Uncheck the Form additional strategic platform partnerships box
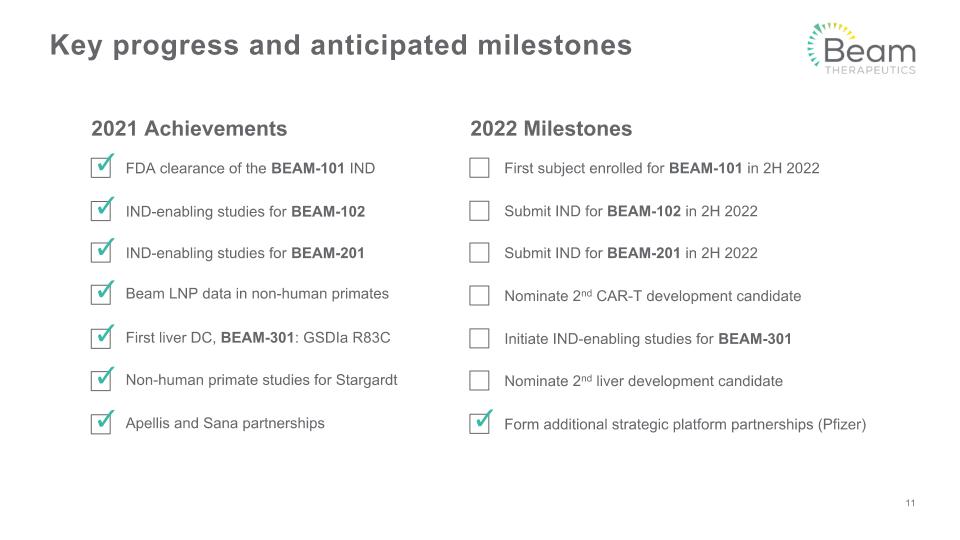Screen dimensions: 960x540 (x=480, y=423)
